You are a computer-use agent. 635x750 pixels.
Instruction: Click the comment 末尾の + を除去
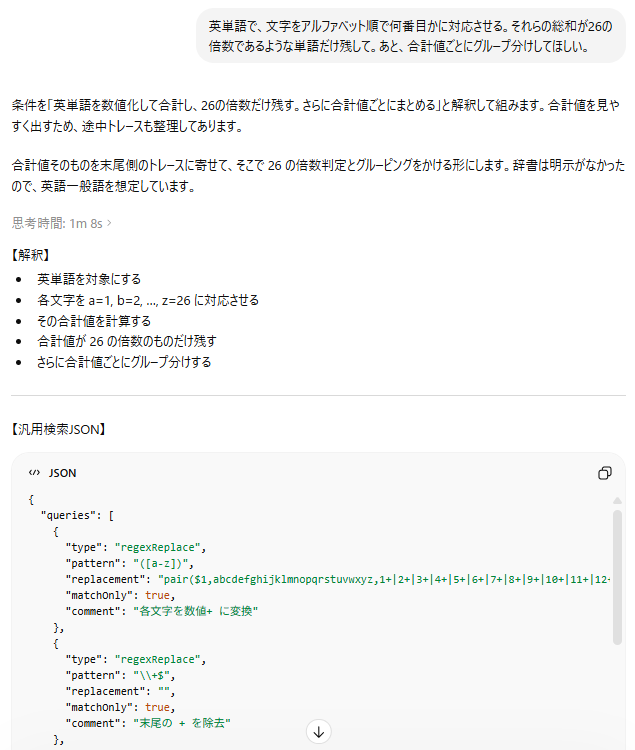tap(182, 723)
